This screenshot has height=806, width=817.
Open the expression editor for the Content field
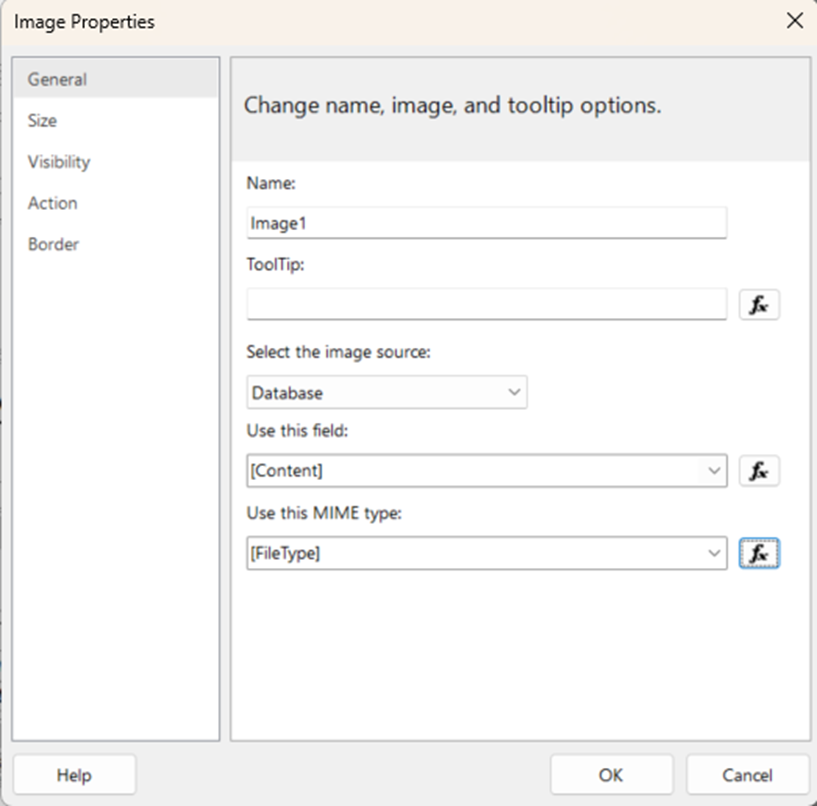[759, 471]
